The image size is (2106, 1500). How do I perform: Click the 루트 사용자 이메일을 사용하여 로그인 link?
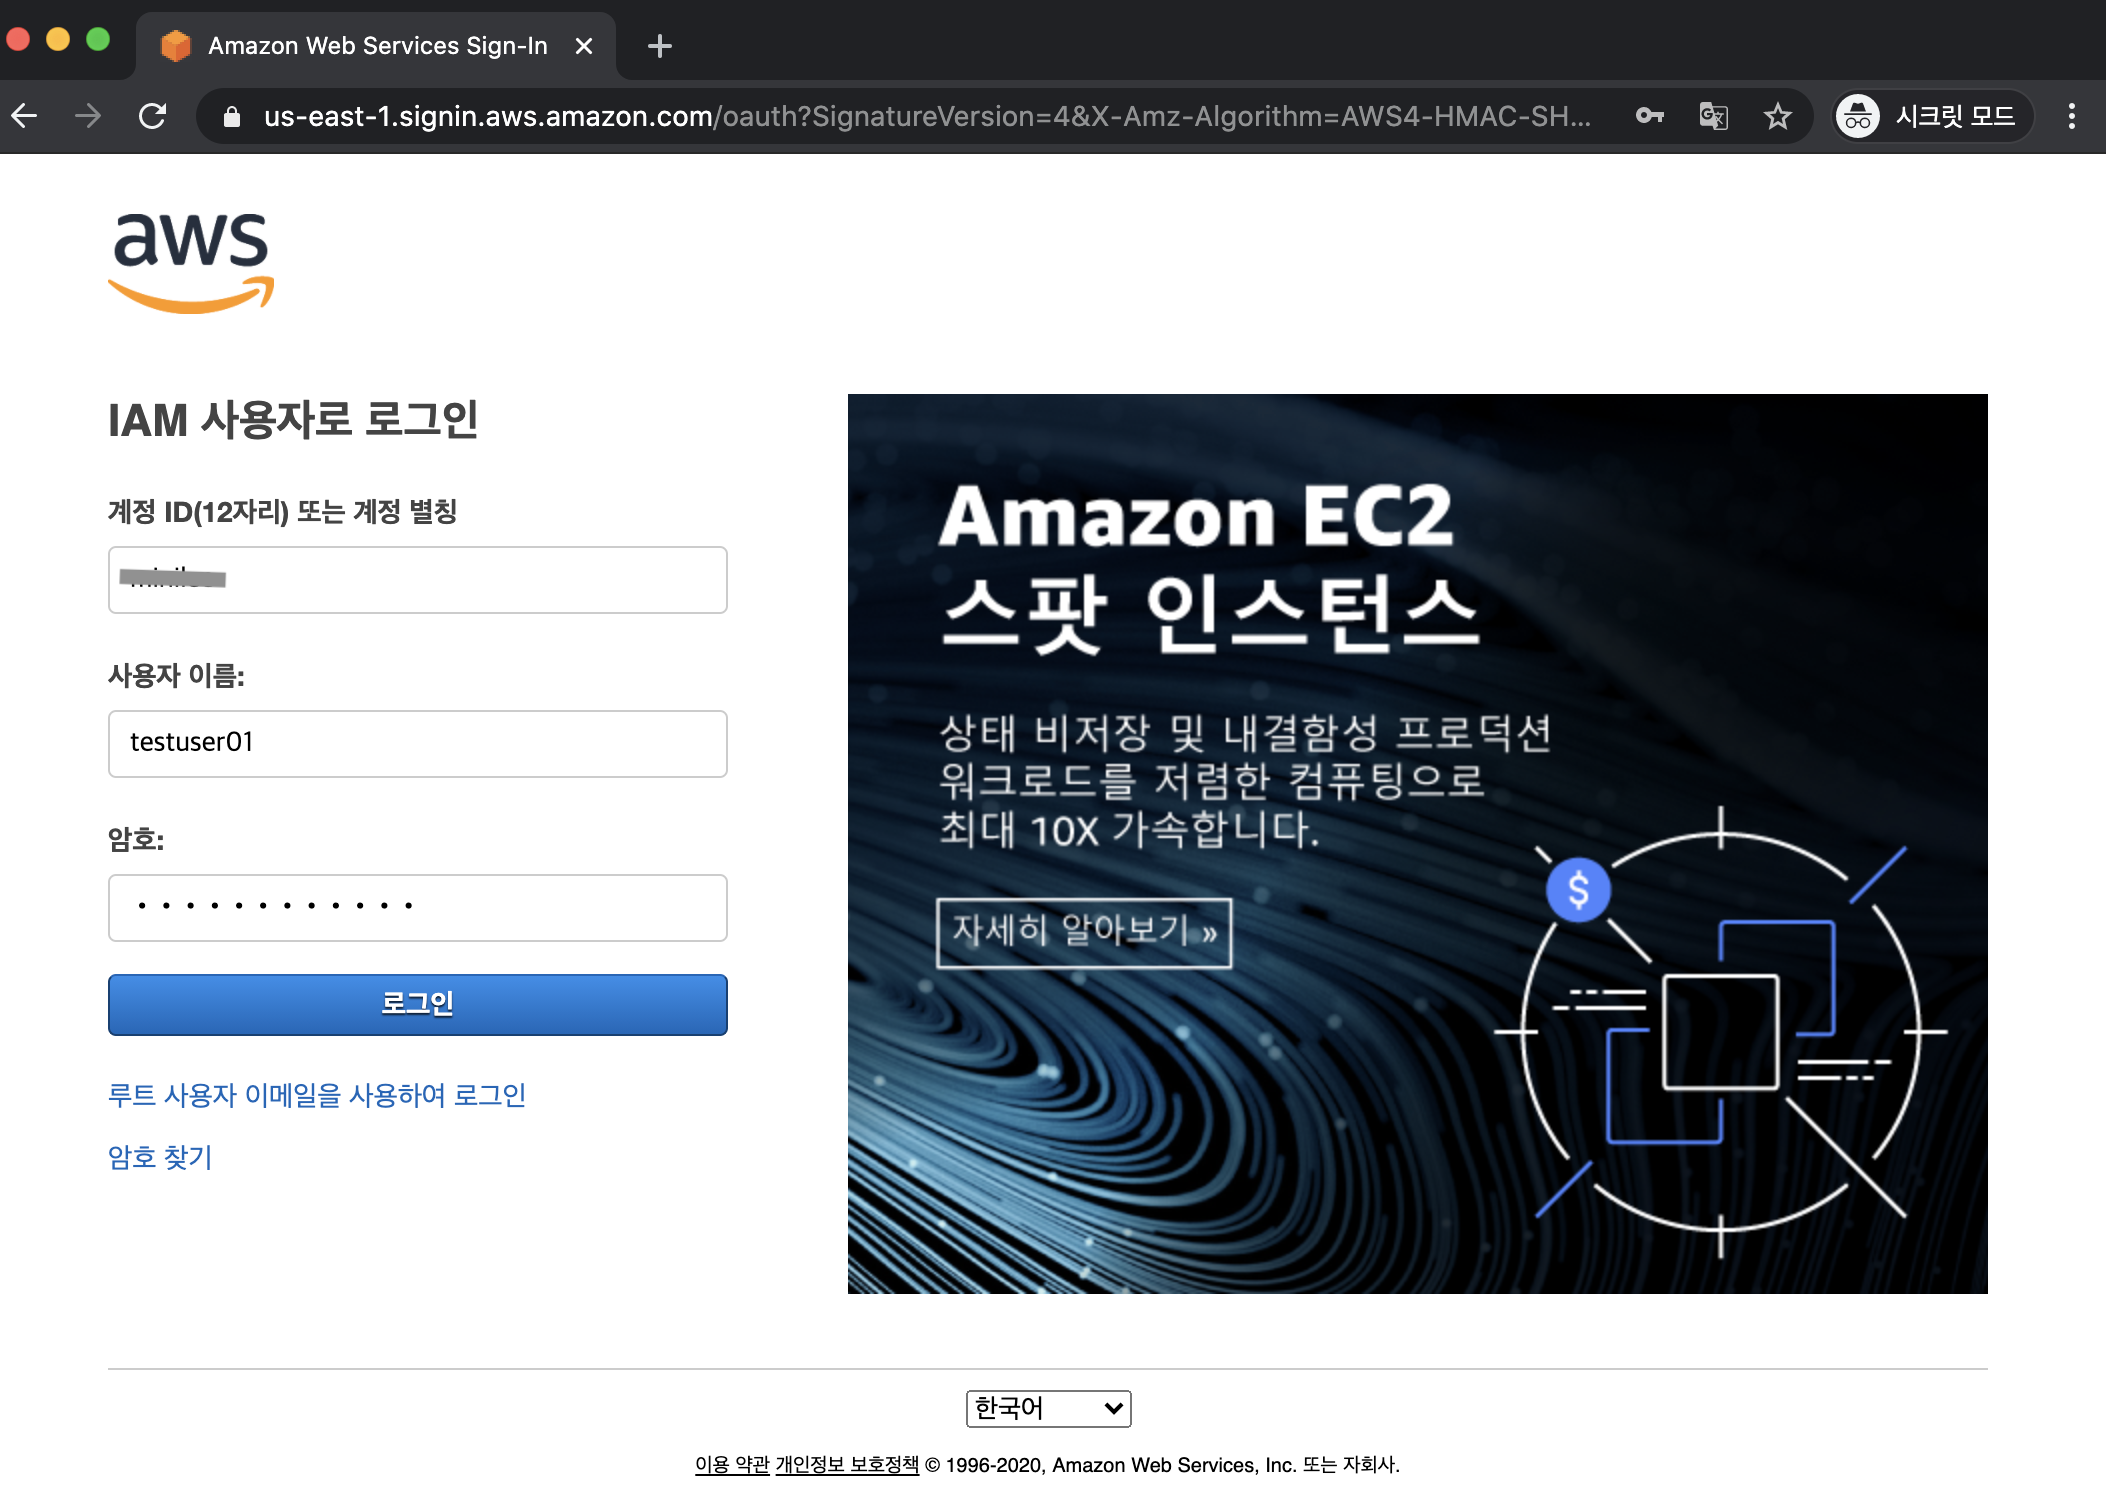(316, 1095)
